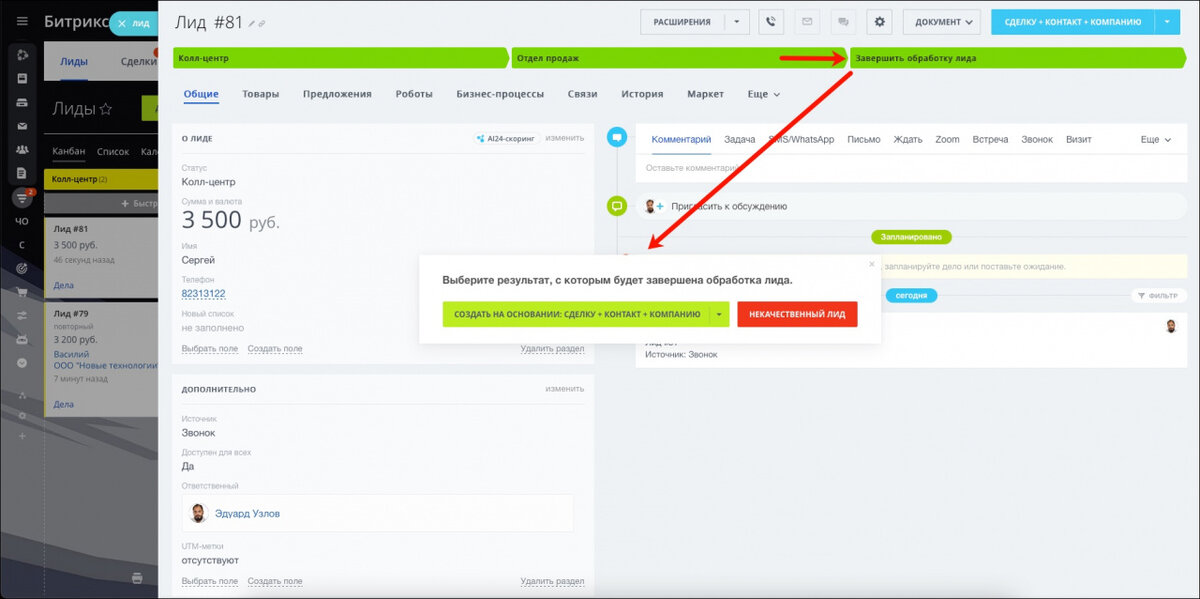Click НЕКАЧЕСТВЕННЫЙ ЛИД button
The image size is (1200, 599).
797,314
